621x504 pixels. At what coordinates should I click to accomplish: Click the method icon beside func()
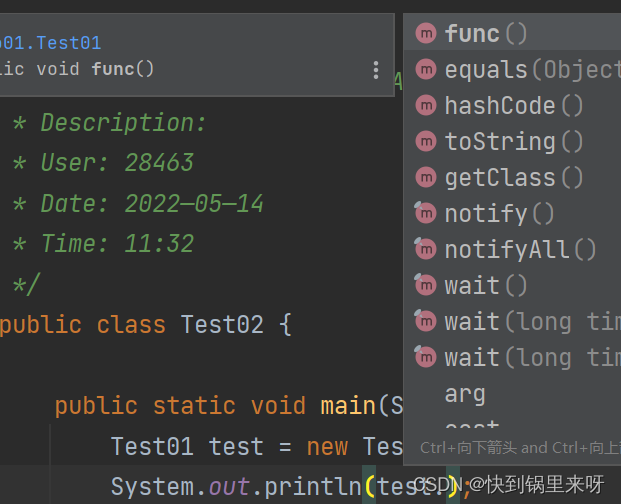(426, 33)
